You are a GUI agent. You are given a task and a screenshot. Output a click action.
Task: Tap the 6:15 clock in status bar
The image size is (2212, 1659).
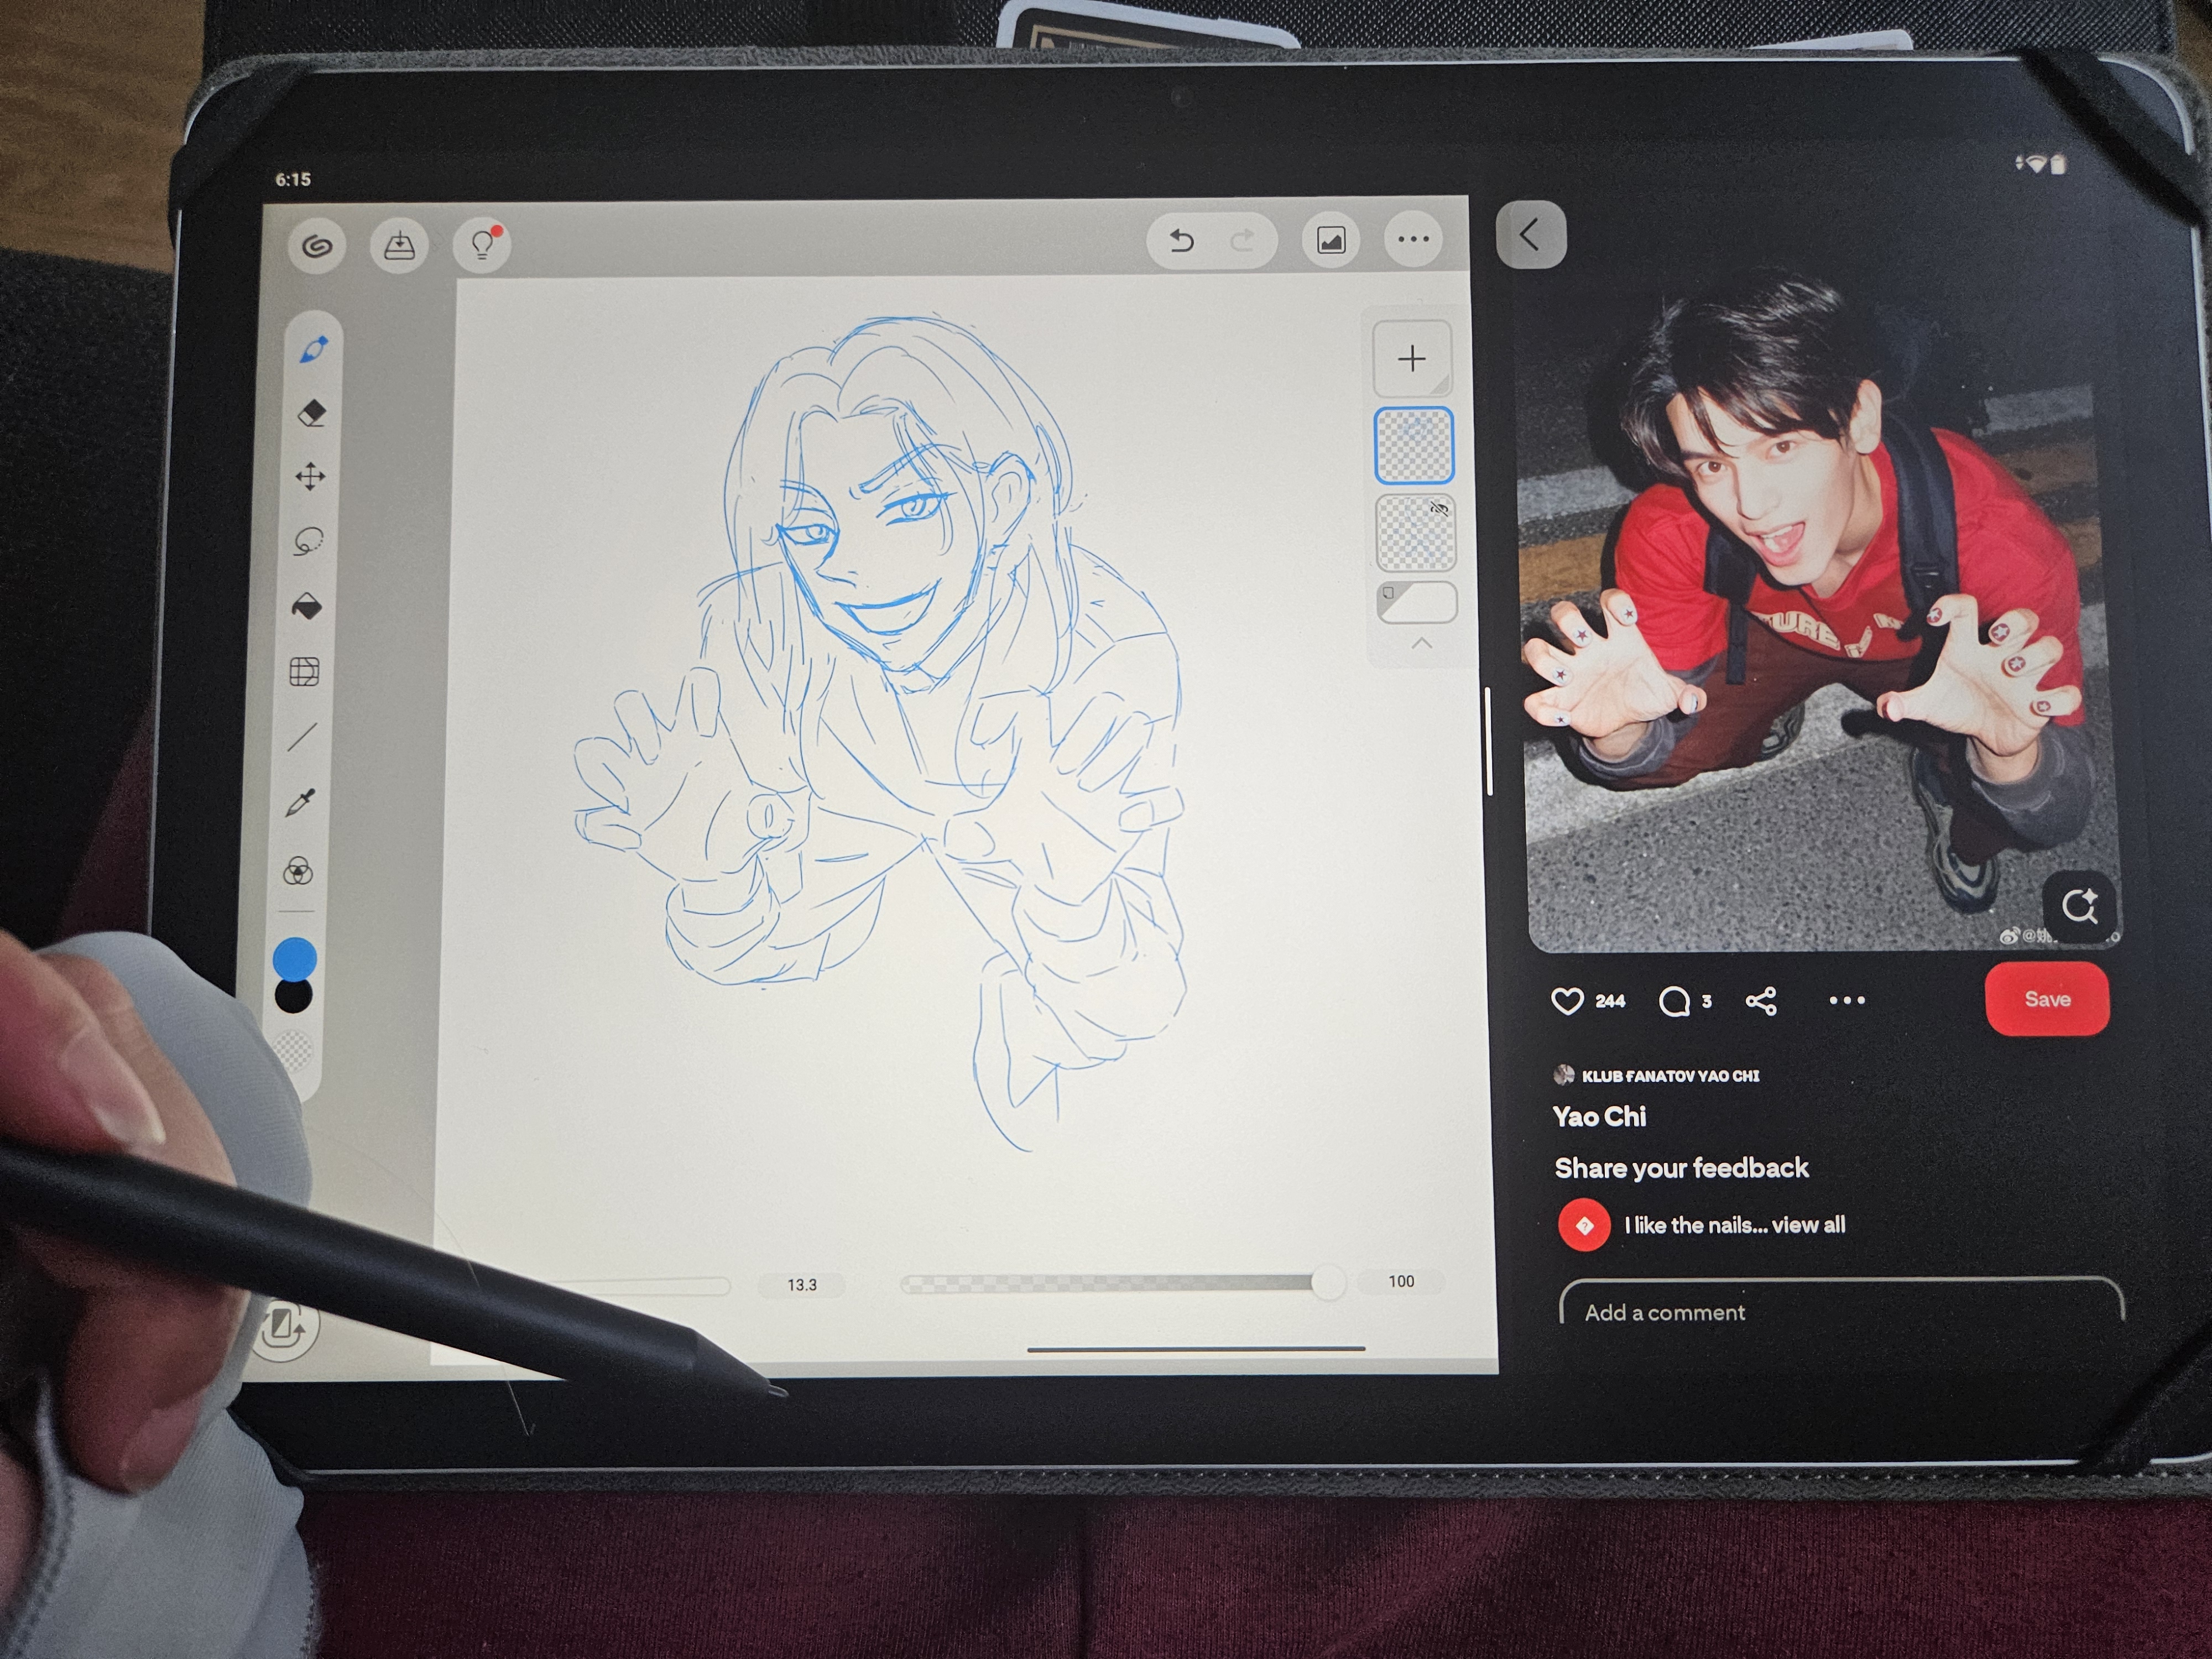(293, 179)
